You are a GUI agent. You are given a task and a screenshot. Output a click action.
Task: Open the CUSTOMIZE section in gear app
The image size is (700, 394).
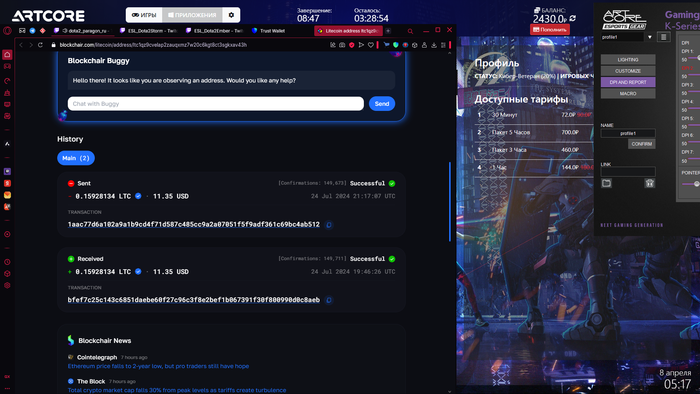(628, 71)
